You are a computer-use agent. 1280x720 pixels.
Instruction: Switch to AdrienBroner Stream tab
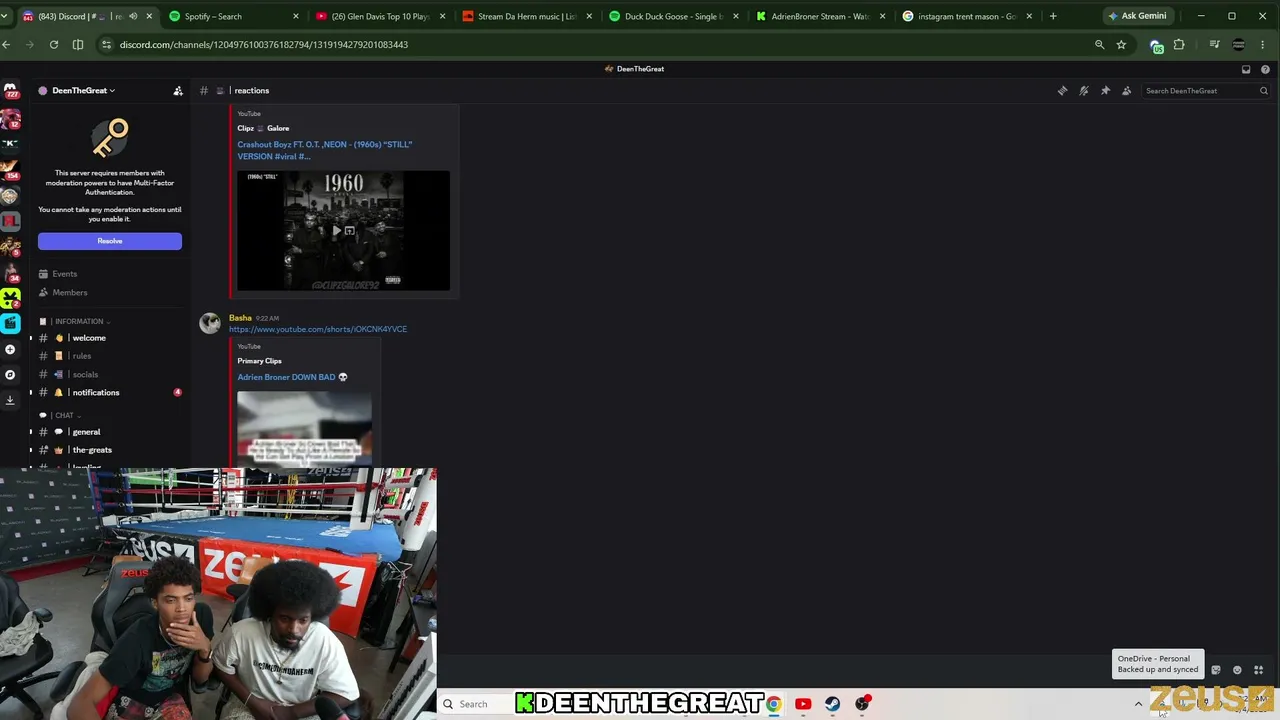[x=820, y=16]
